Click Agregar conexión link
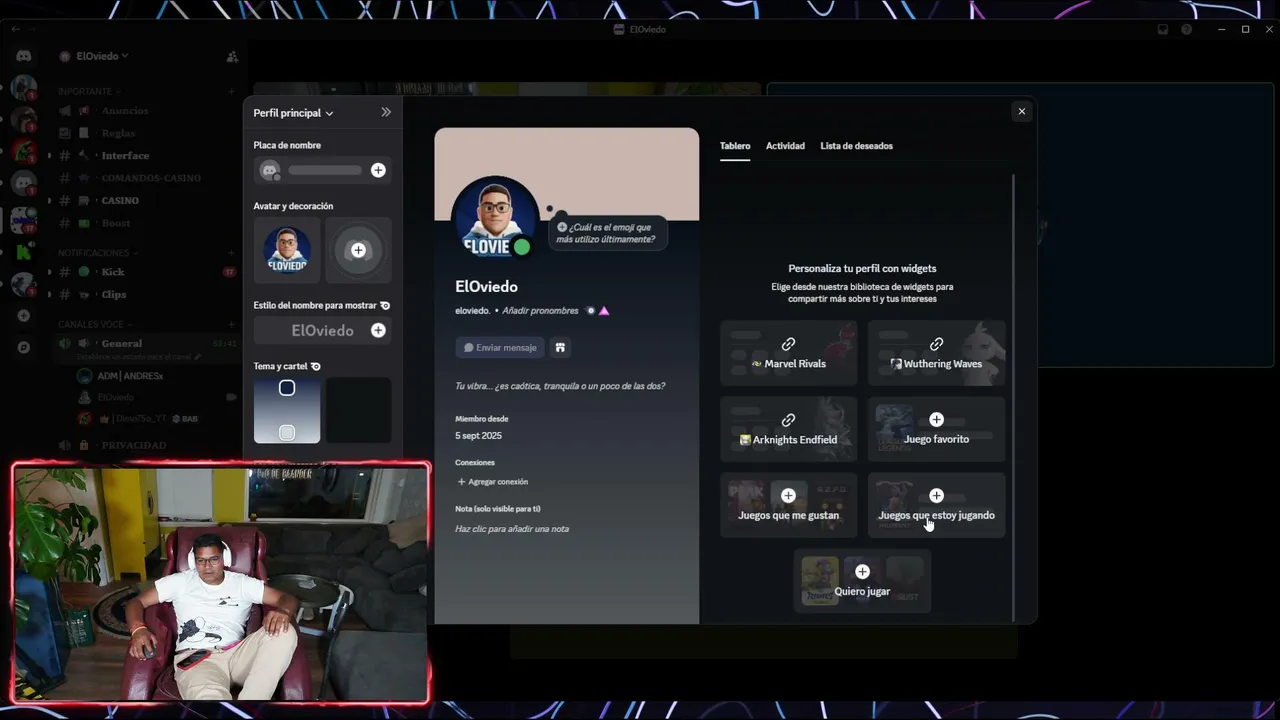Viewport: 1280px width, 720px height. click(x=492, y=482)
